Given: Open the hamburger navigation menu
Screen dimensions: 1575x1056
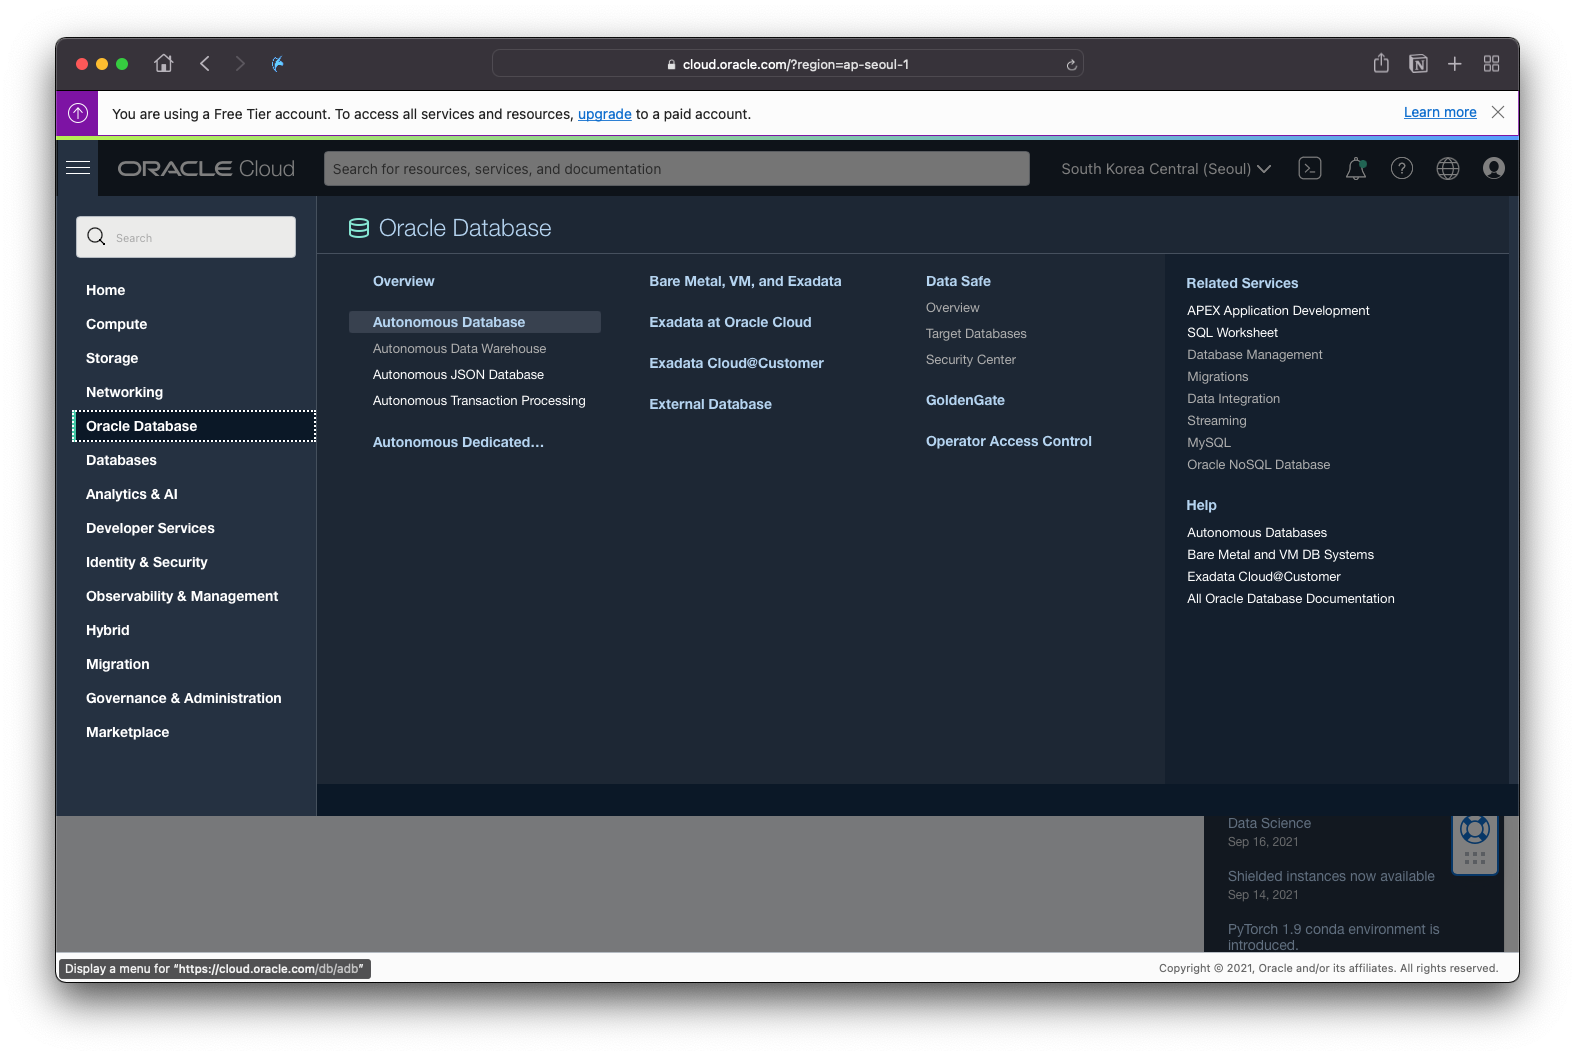Looking at the screenshot, I should click(78, 168).
